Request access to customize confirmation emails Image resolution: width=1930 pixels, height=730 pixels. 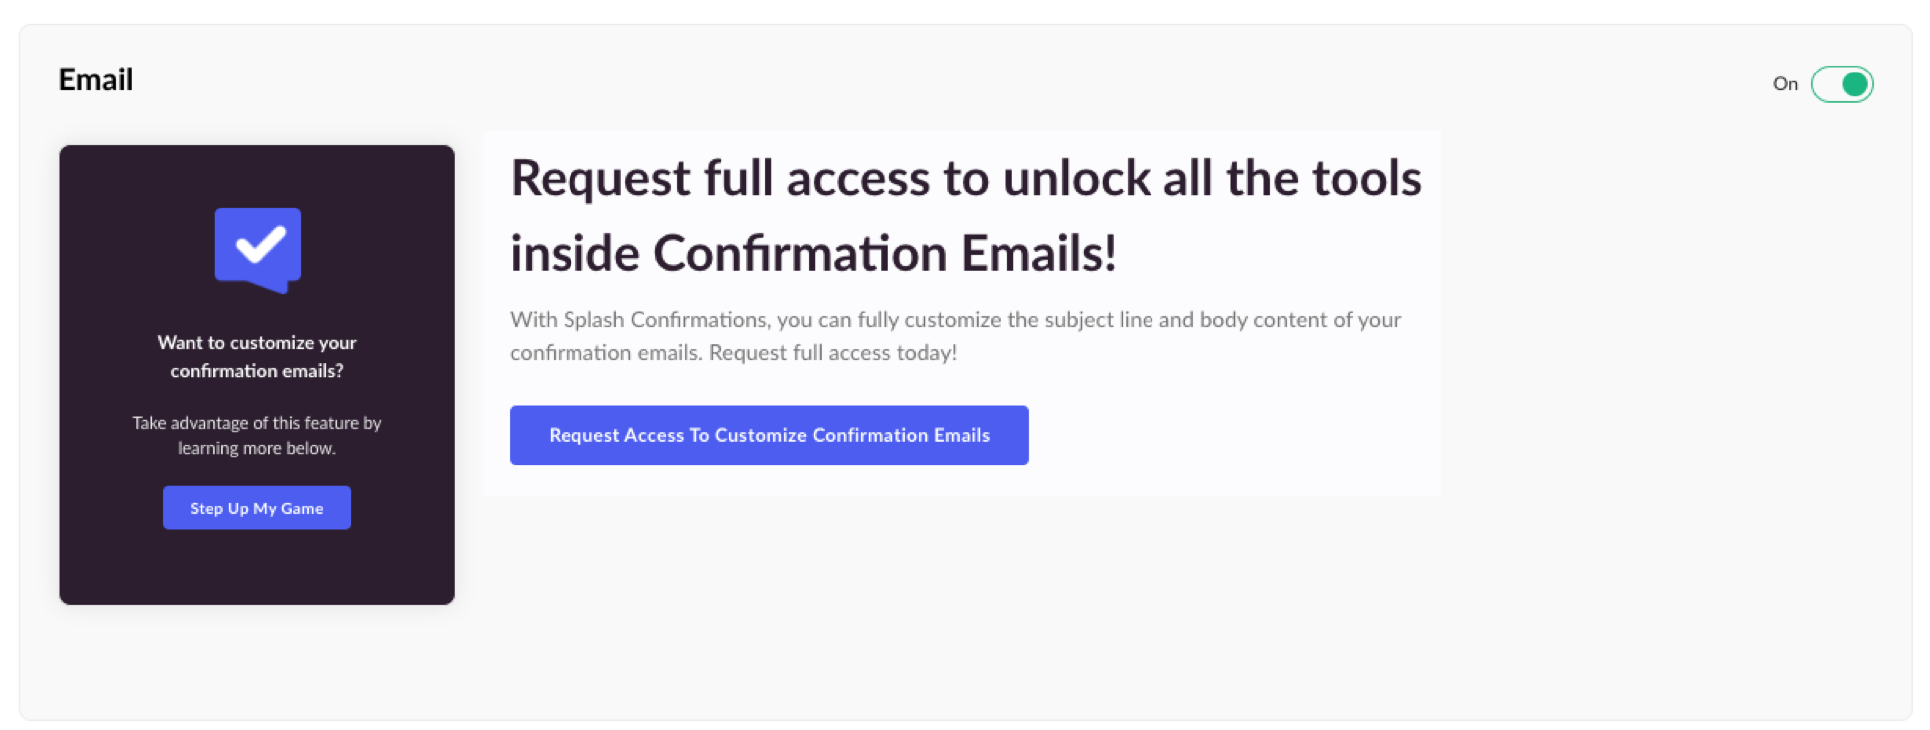point(769,435)
